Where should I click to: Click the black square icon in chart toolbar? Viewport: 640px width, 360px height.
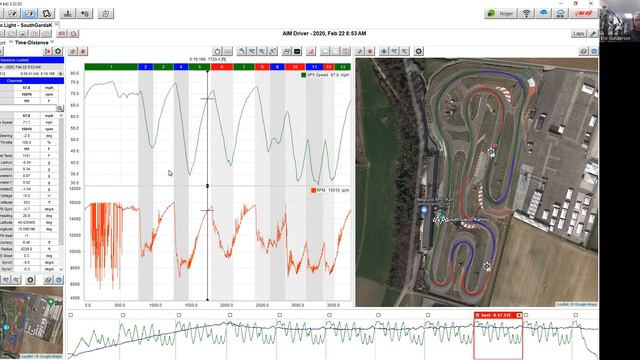click(x=297, y=51)
